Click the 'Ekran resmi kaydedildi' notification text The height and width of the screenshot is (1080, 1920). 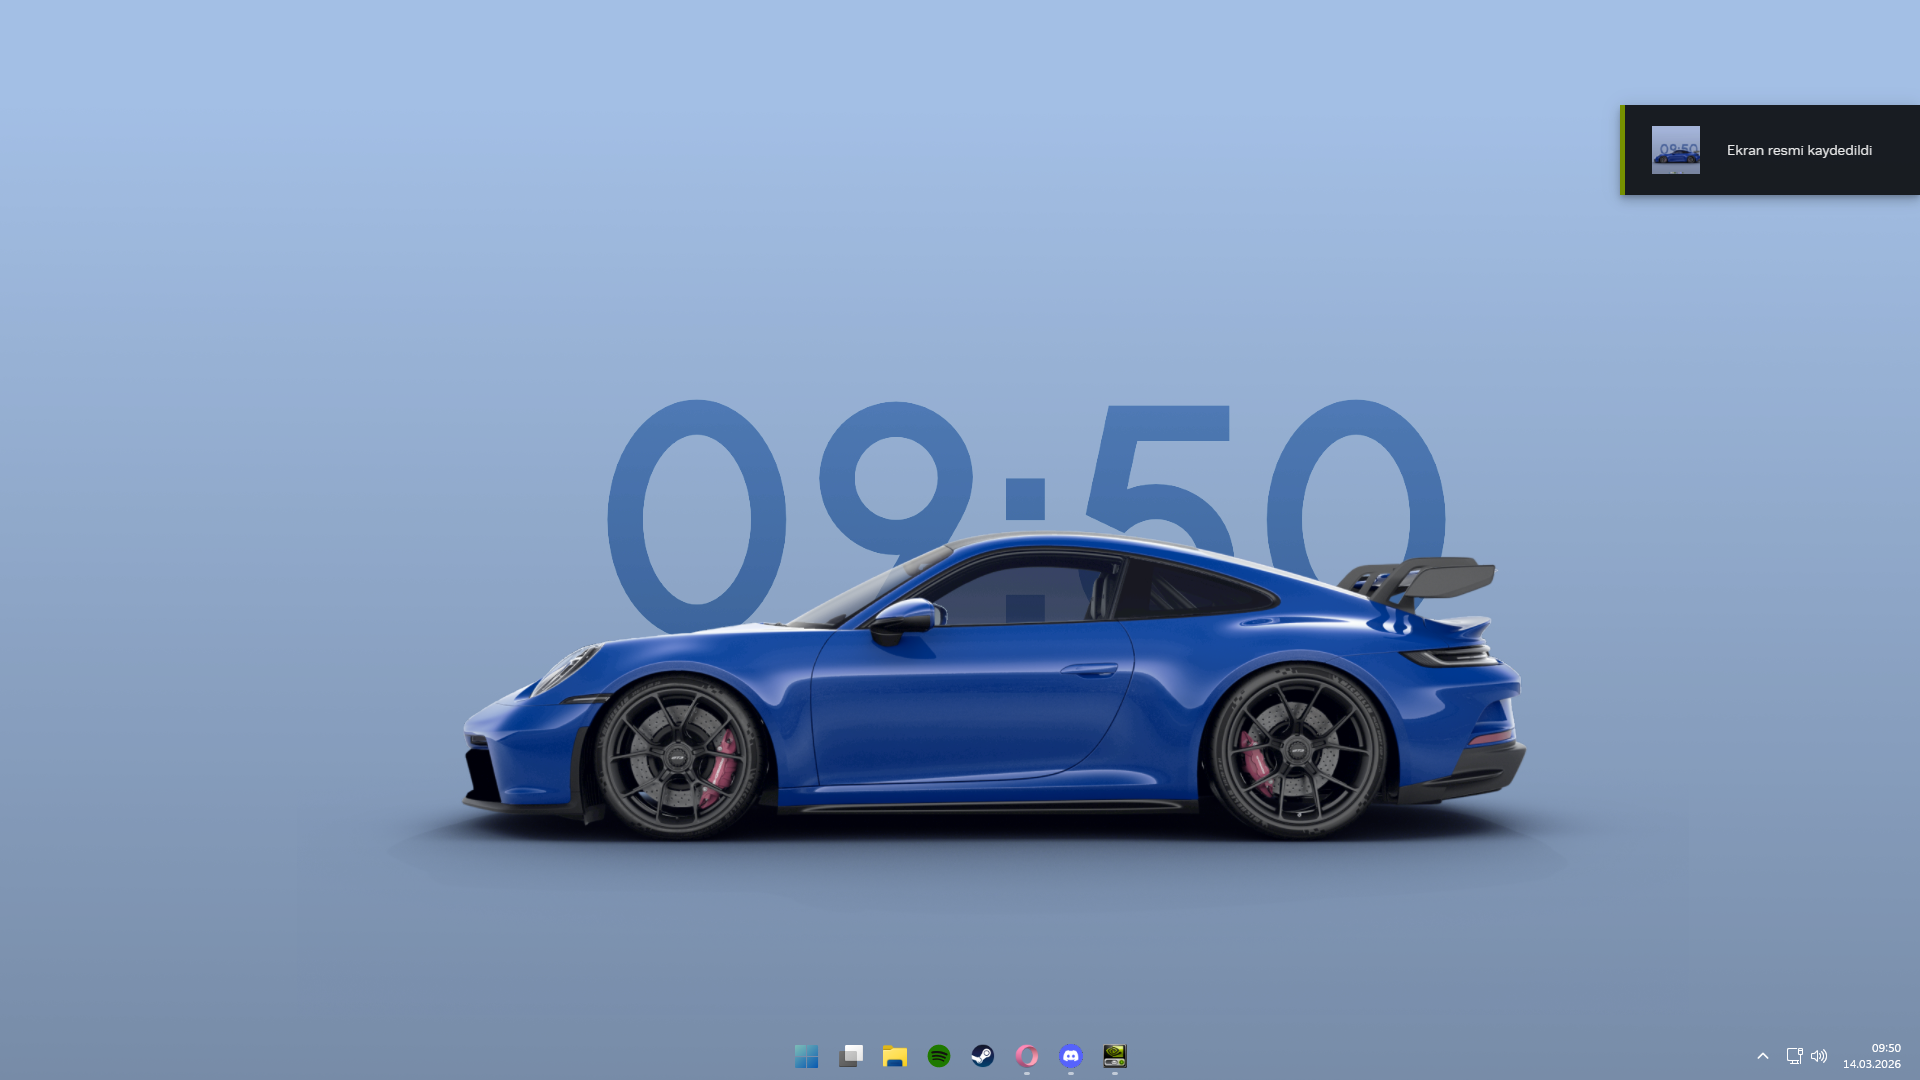tap(1799, 150)
